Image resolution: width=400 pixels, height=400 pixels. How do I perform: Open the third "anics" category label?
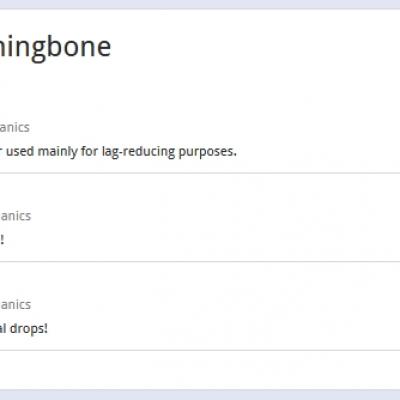point(15,305)
